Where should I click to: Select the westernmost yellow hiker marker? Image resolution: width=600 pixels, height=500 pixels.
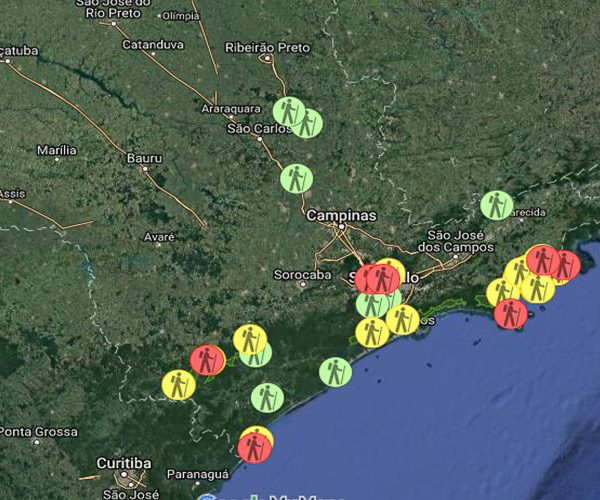[179, 384]
